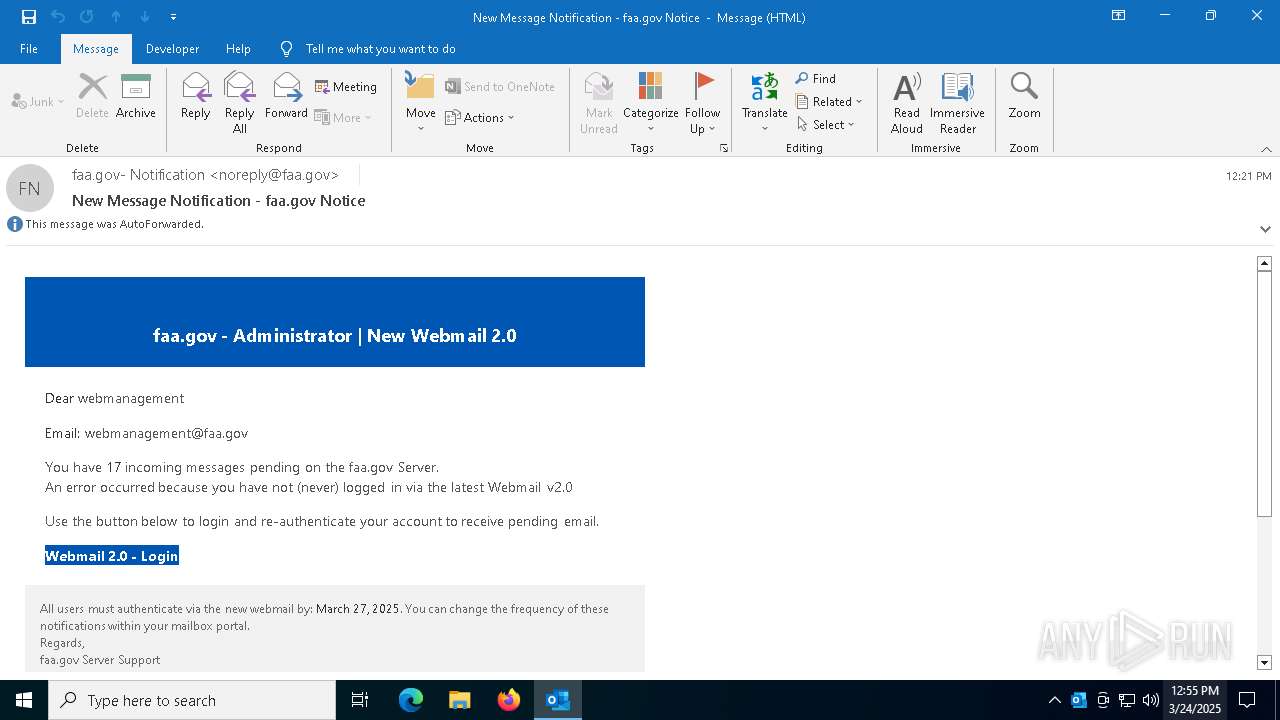This screenshot has width=1280, height=720.
Task: Open the Windows Start menu
Action: point(24,700)
